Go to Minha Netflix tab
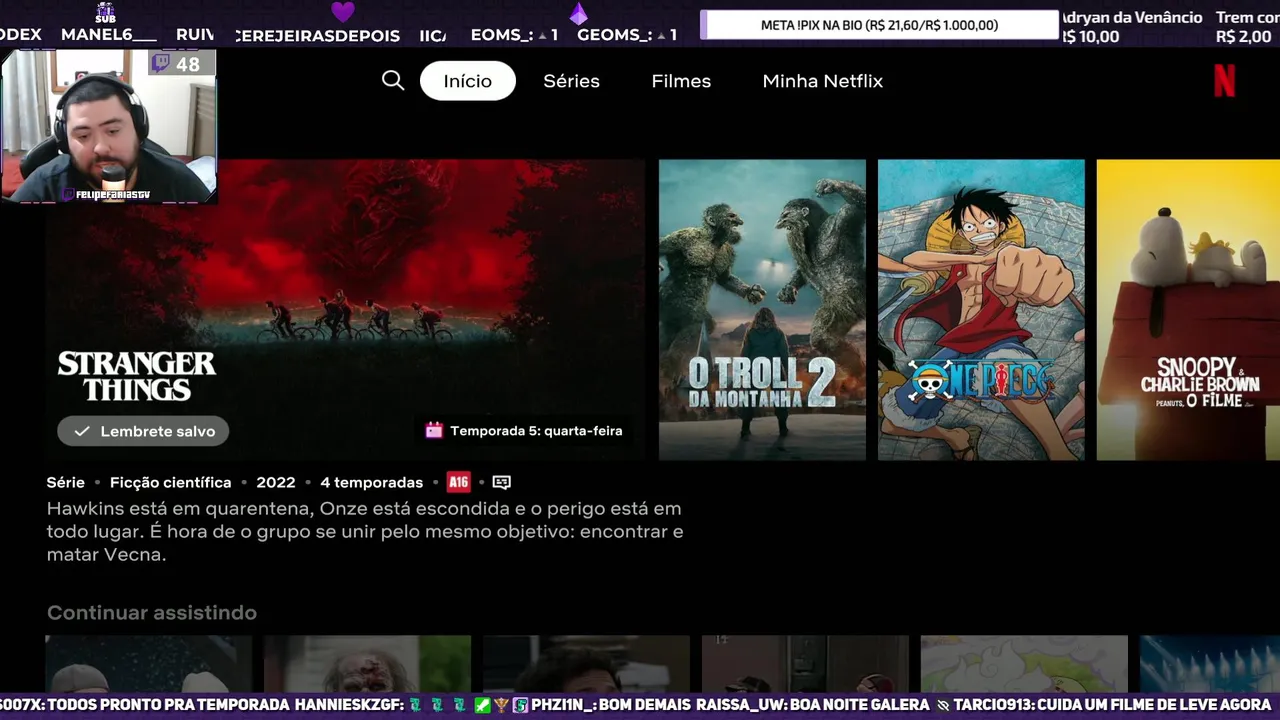This screenshot has height=720, width=1280. tap(823, 81)
